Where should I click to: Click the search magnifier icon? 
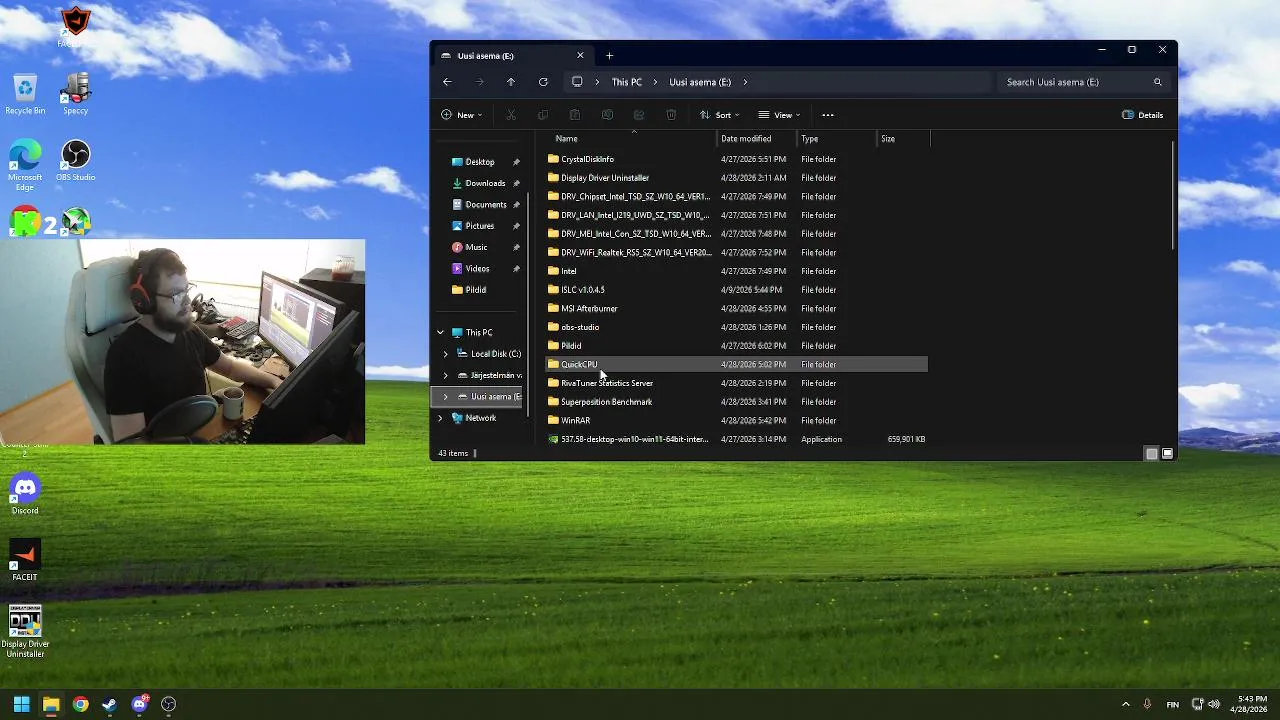[1158, 82]
